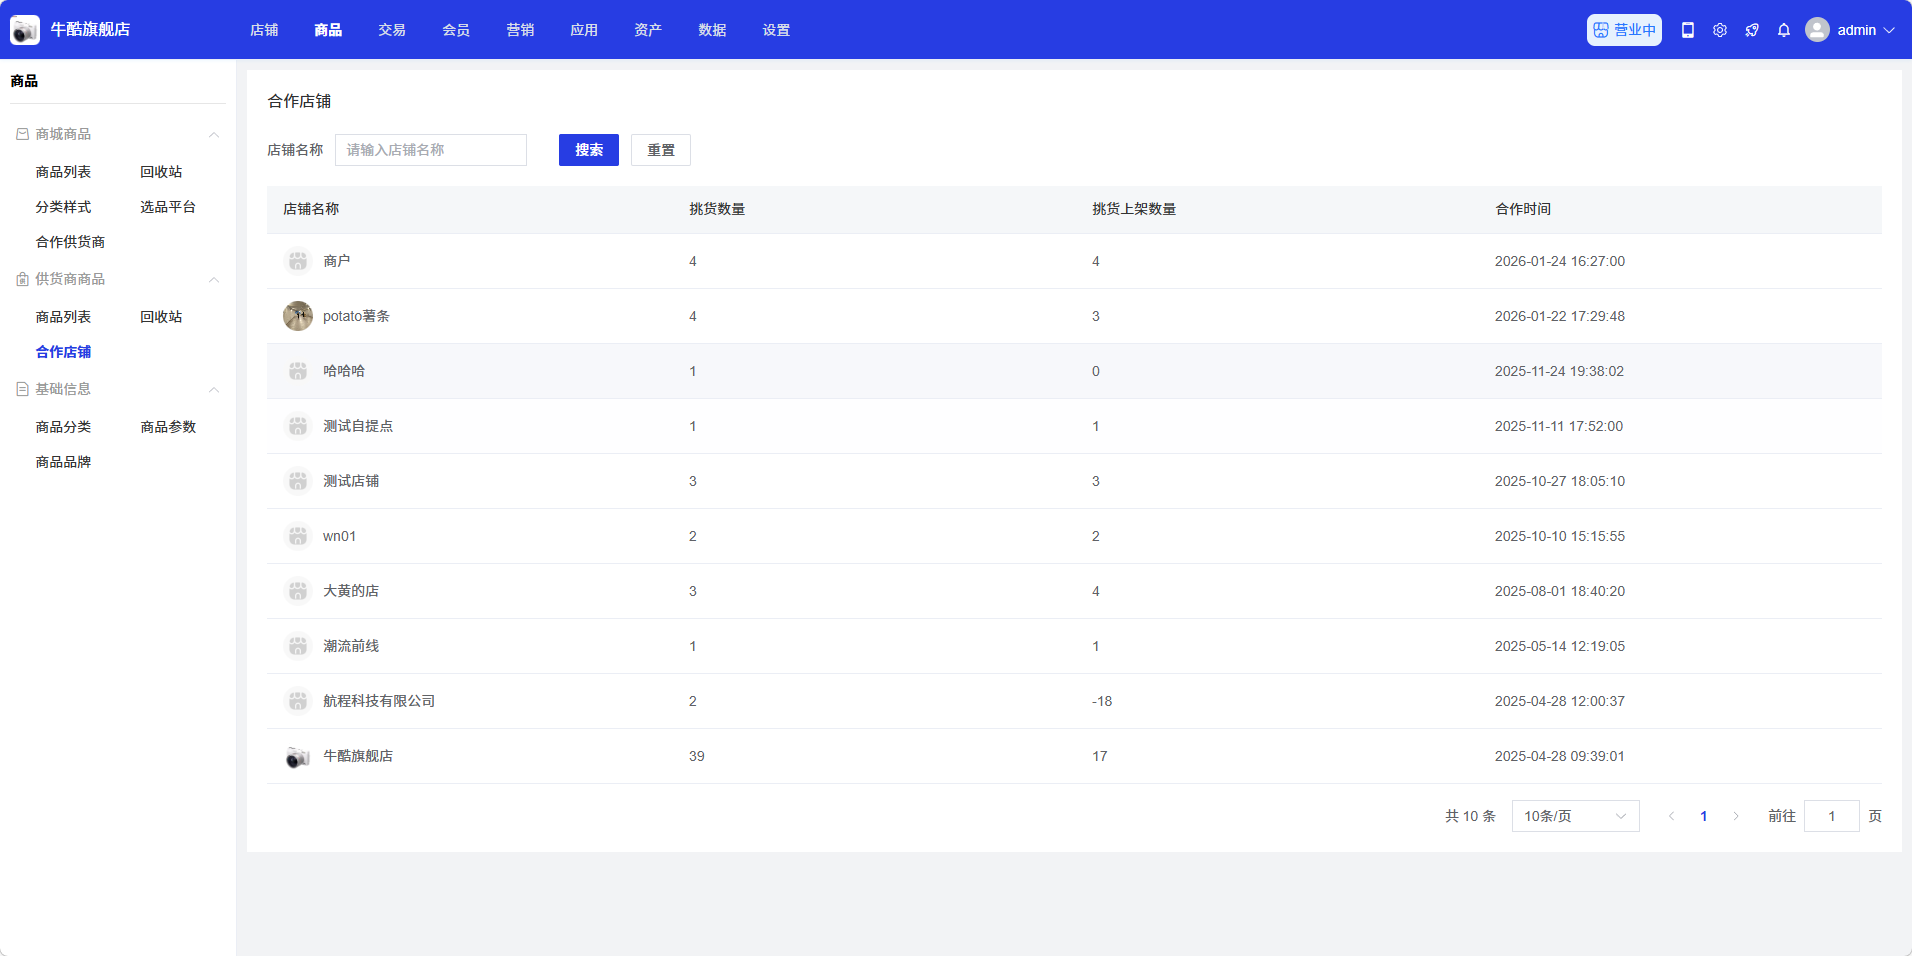Expand the admin account dropdown arrow
Image resolution: width=1912 pixels, height=956 pixels.
click(x=1889, y=30)
